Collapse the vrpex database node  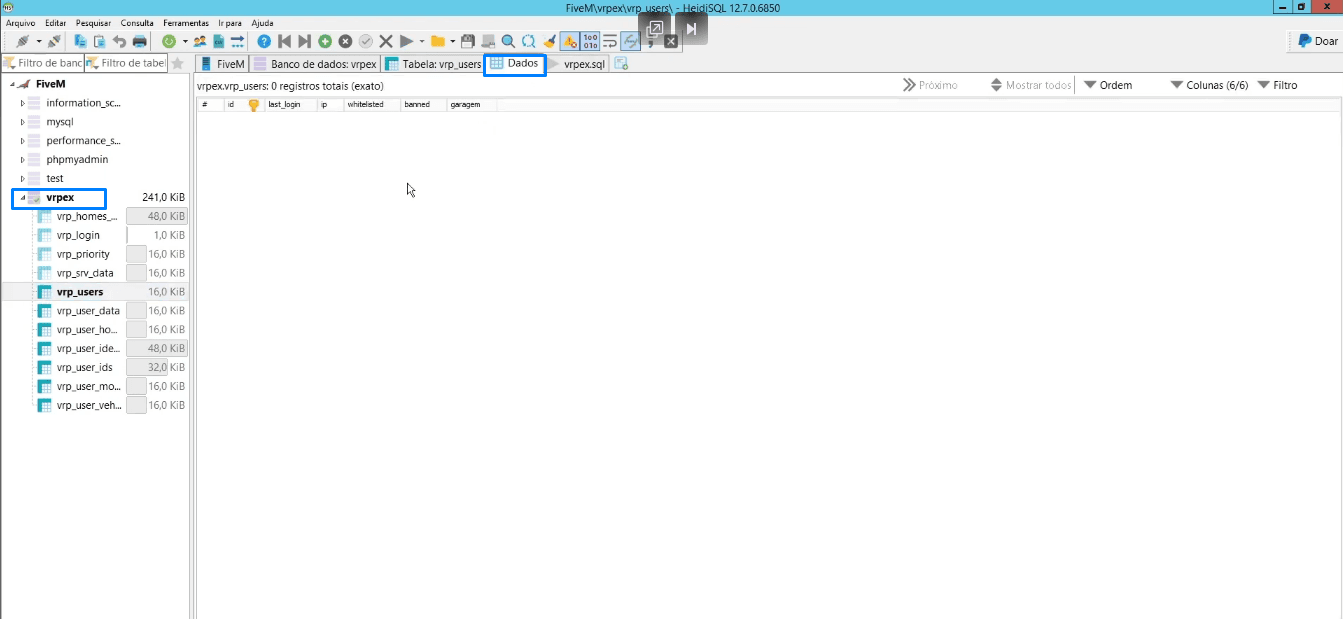point(22,198)
